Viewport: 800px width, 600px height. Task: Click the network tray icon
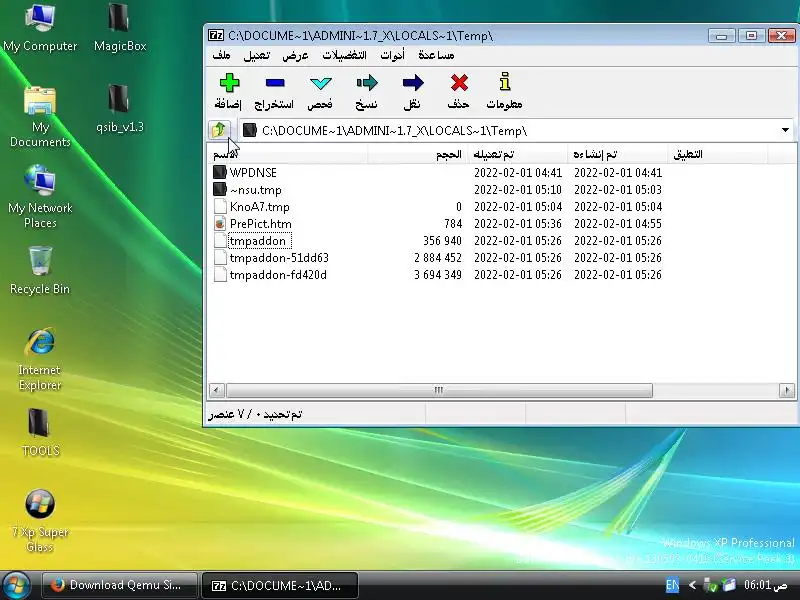pos(710,585)
